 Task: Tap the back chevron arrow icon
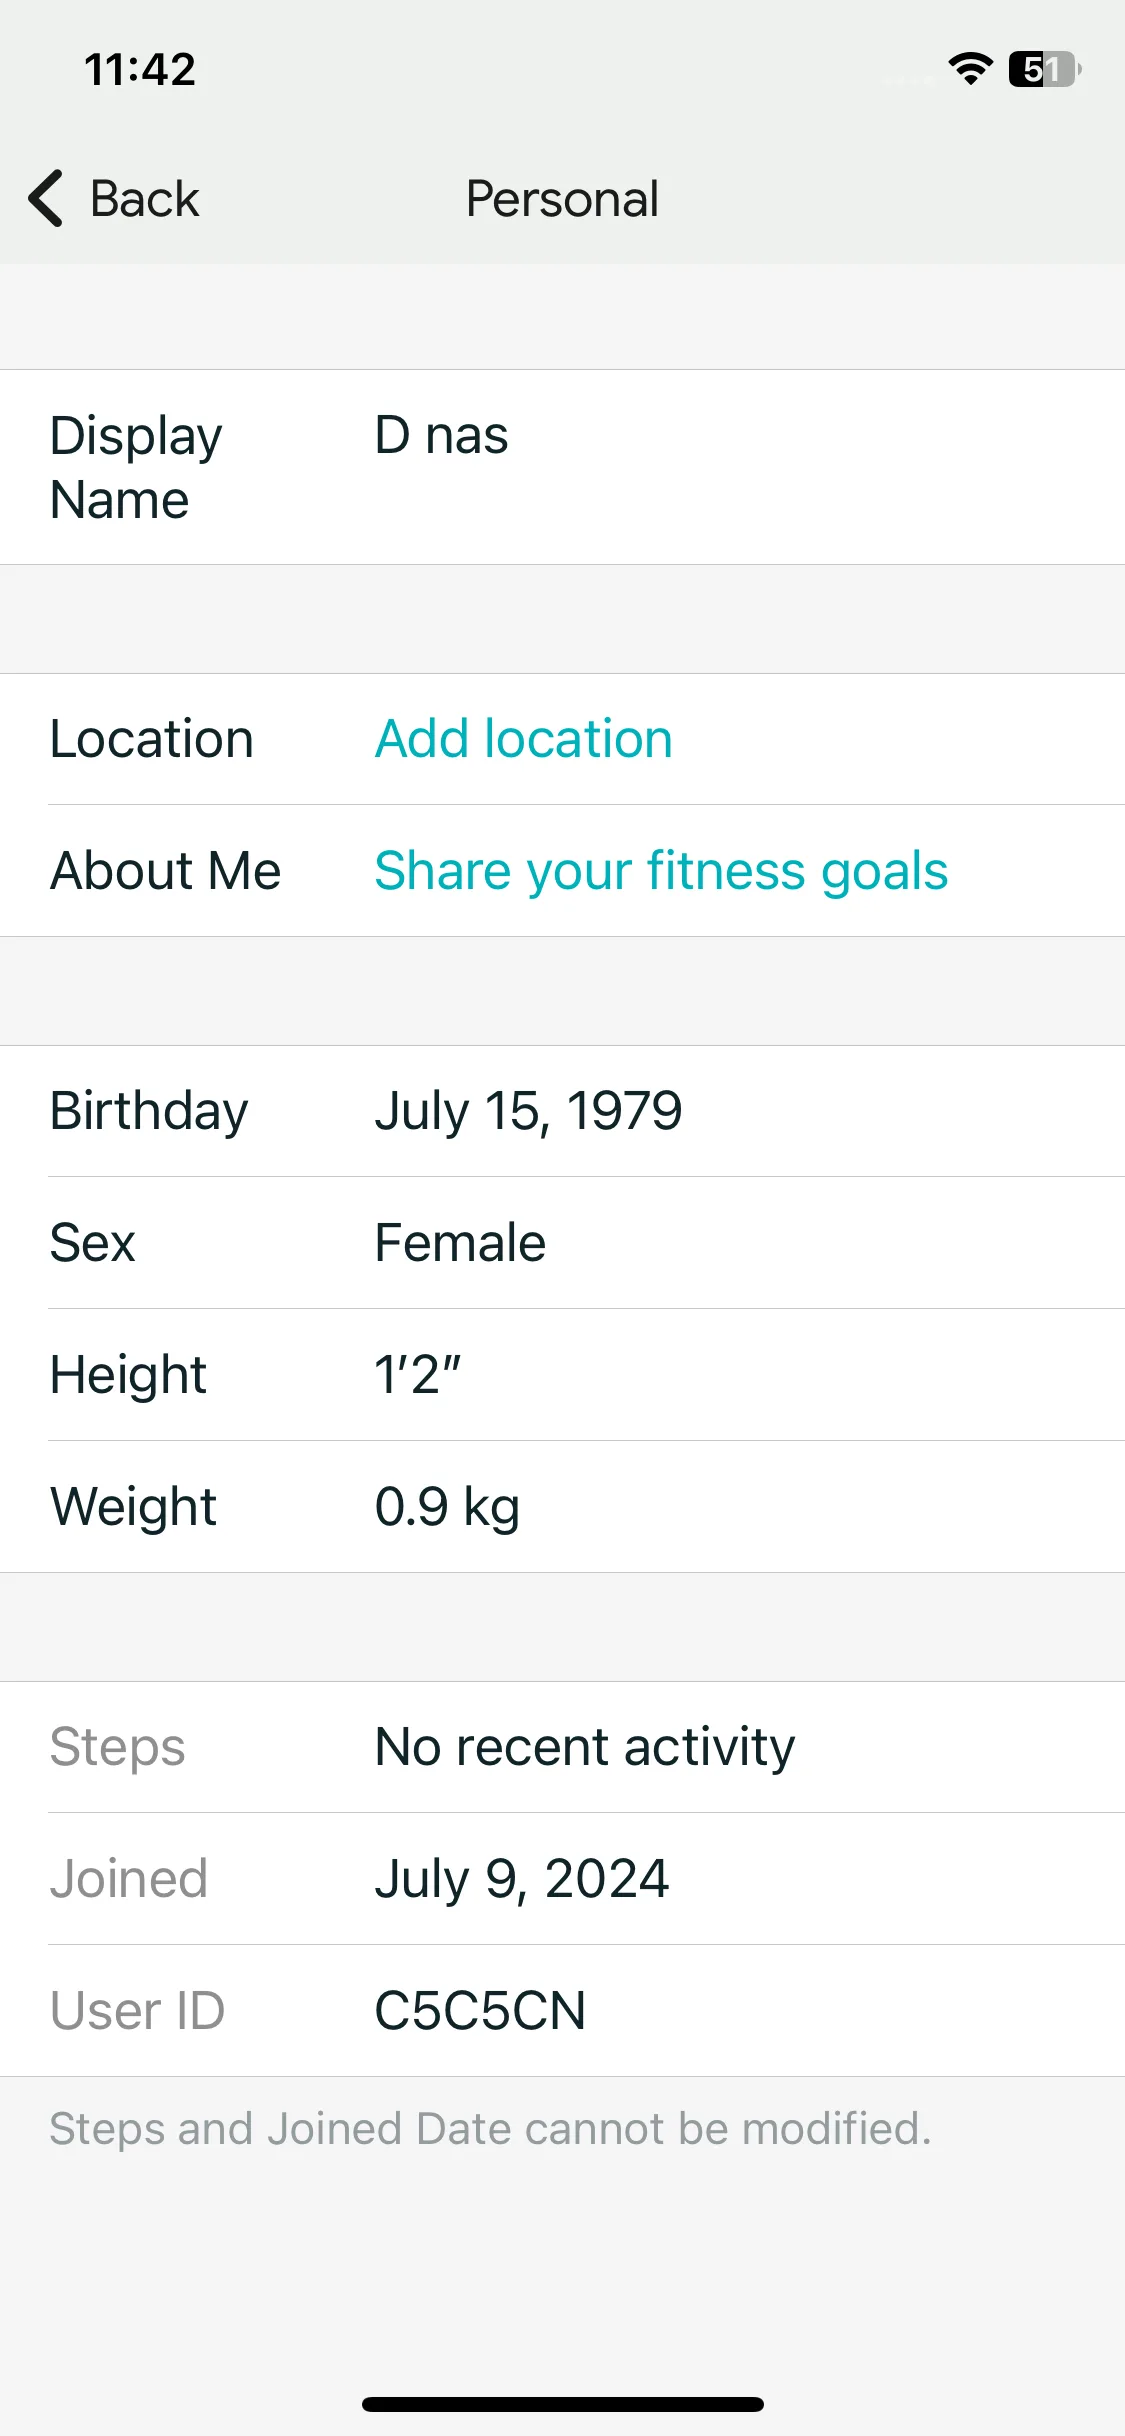(x=46, y=198)
